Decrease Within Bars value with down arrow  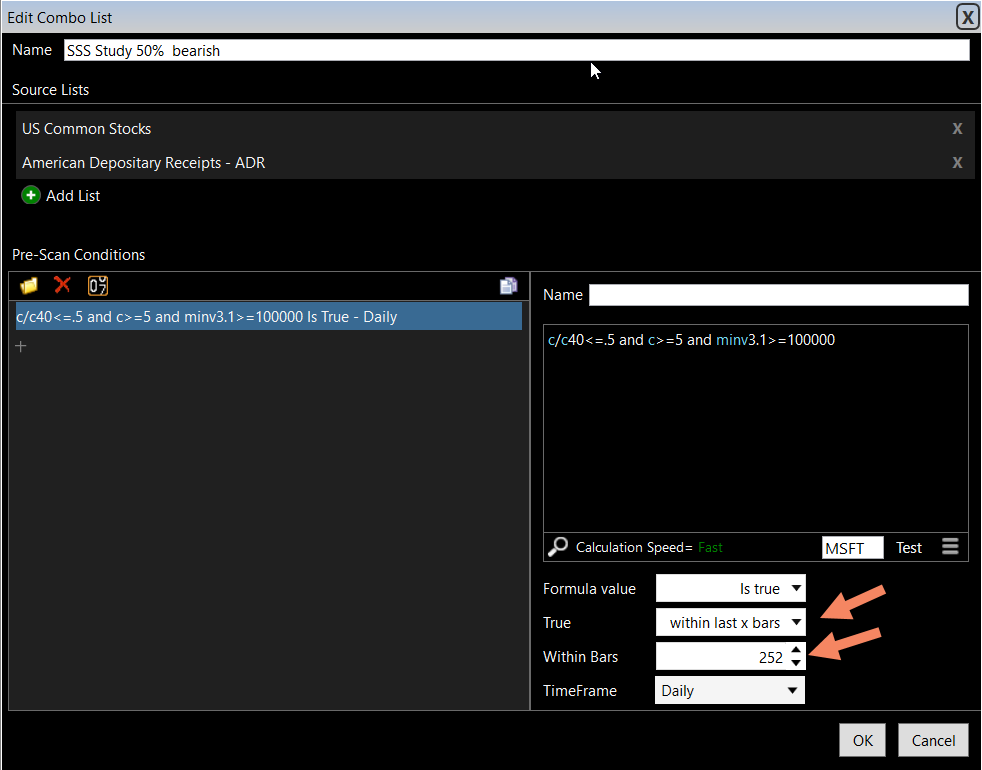(796, 663)
